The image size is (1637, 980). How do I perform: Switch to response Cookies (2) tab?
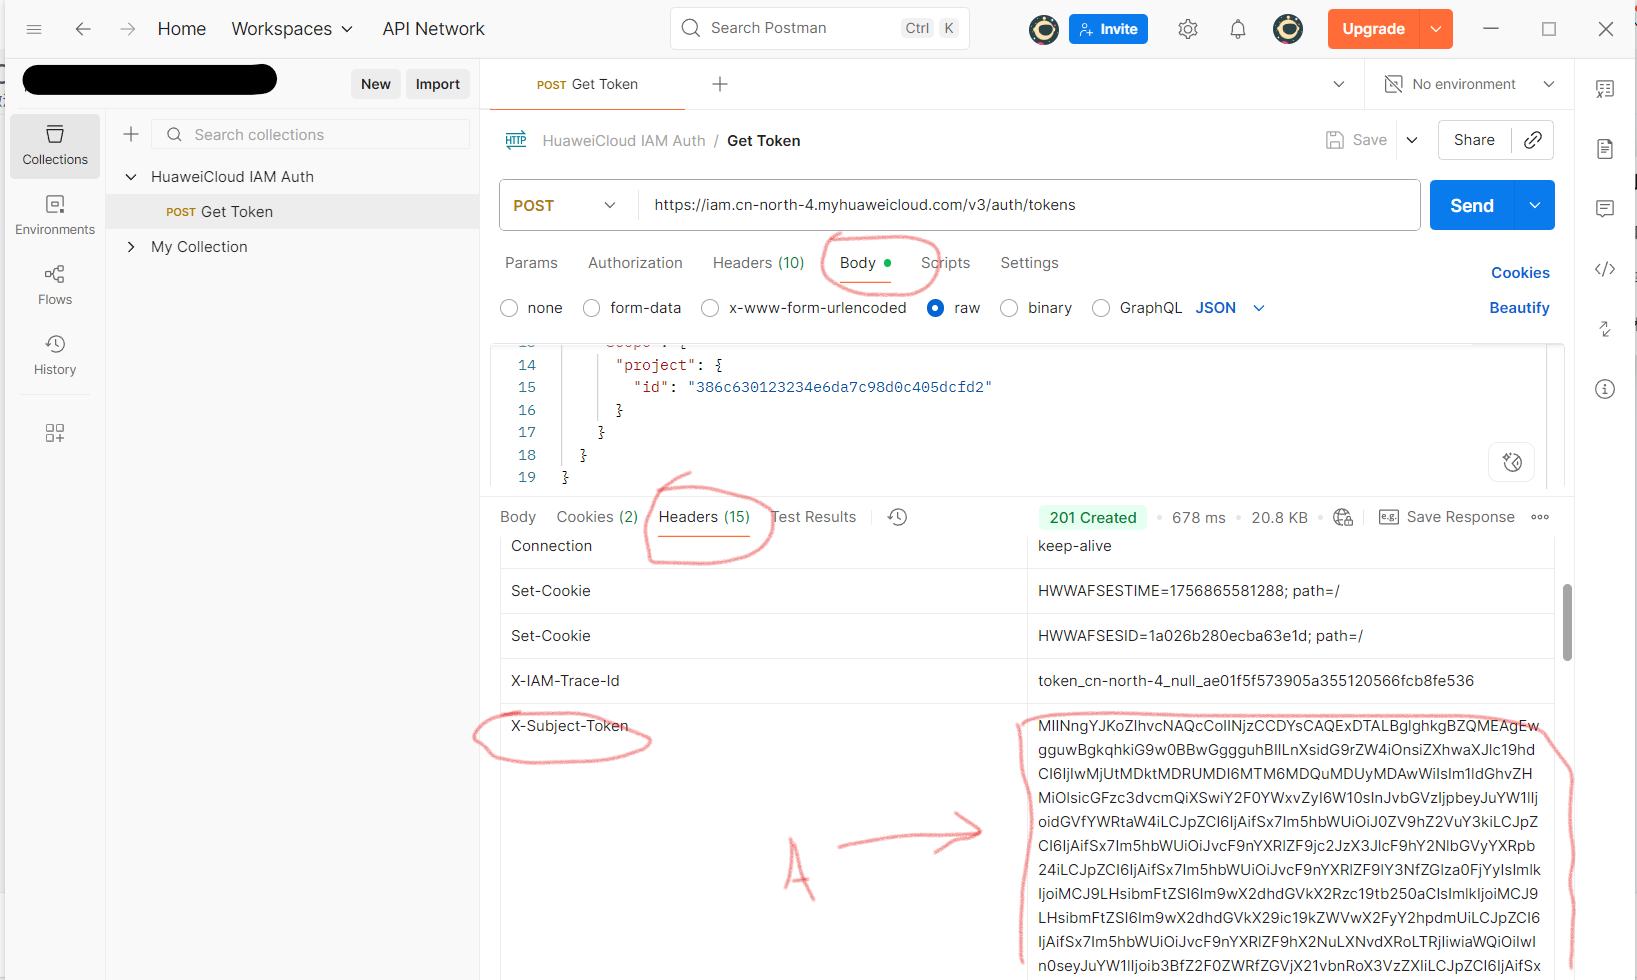597,517
